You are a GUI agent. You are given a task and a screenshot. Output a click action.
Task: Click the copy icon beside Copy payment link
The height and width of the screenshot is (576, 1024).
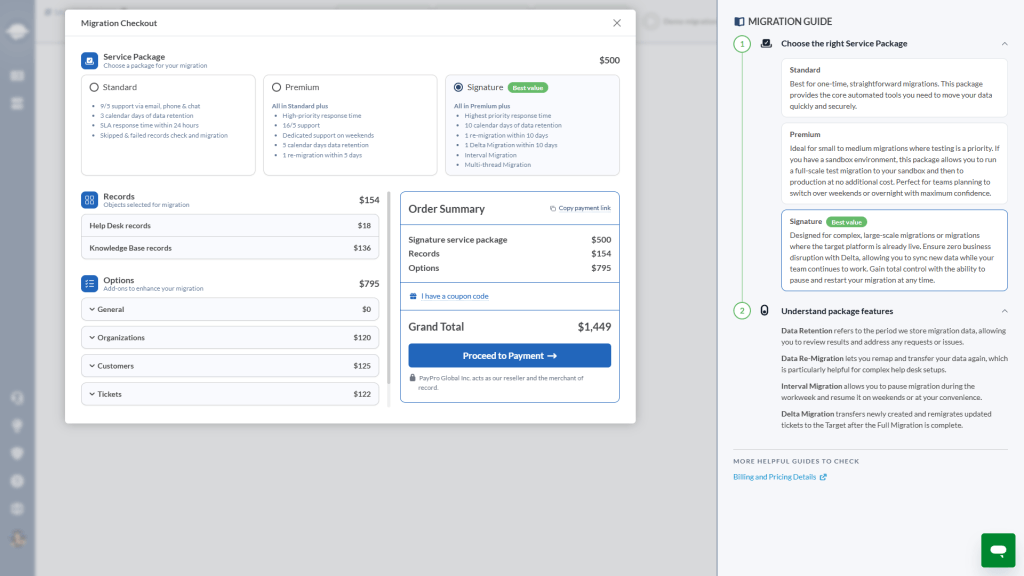point(552,208)
